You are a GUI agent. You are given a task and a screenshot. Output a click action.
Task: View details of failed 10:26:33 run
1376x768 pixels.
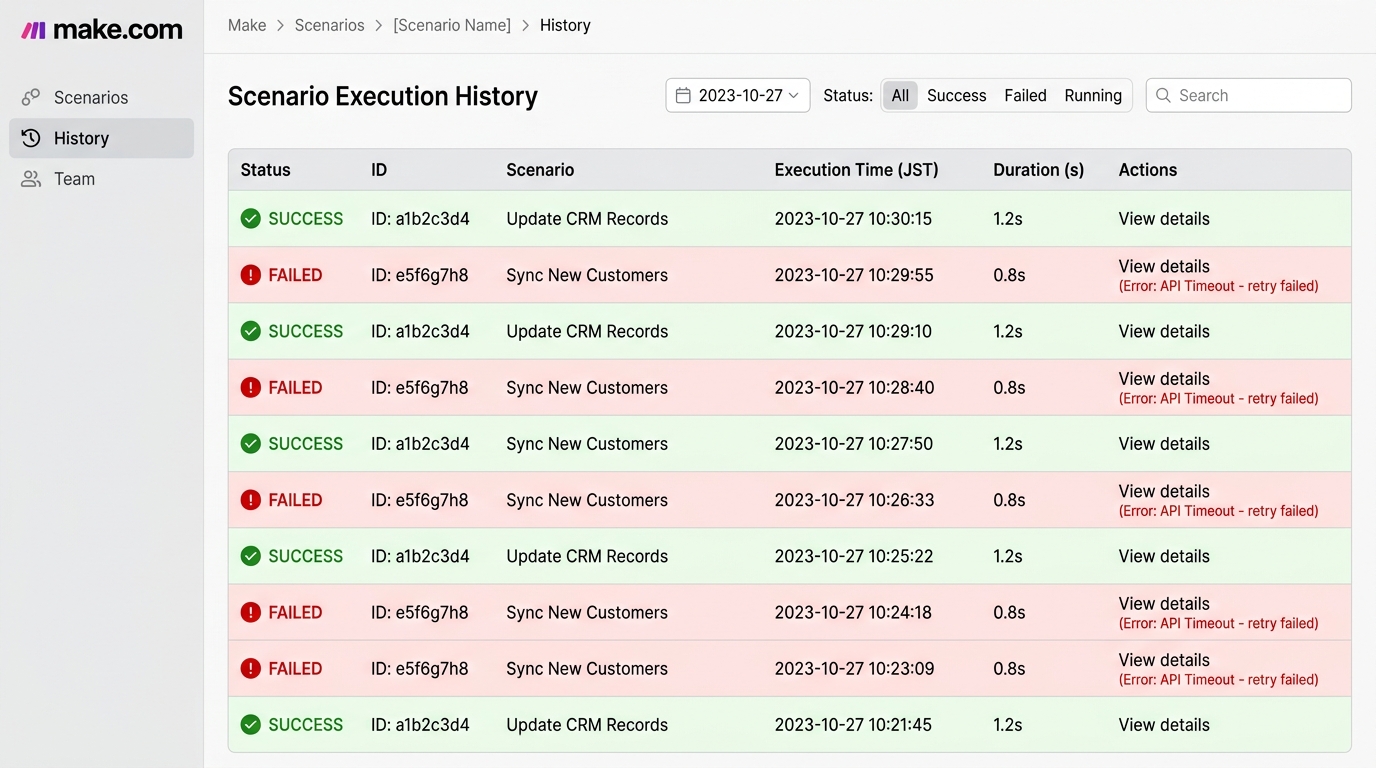click(1163, 491)
